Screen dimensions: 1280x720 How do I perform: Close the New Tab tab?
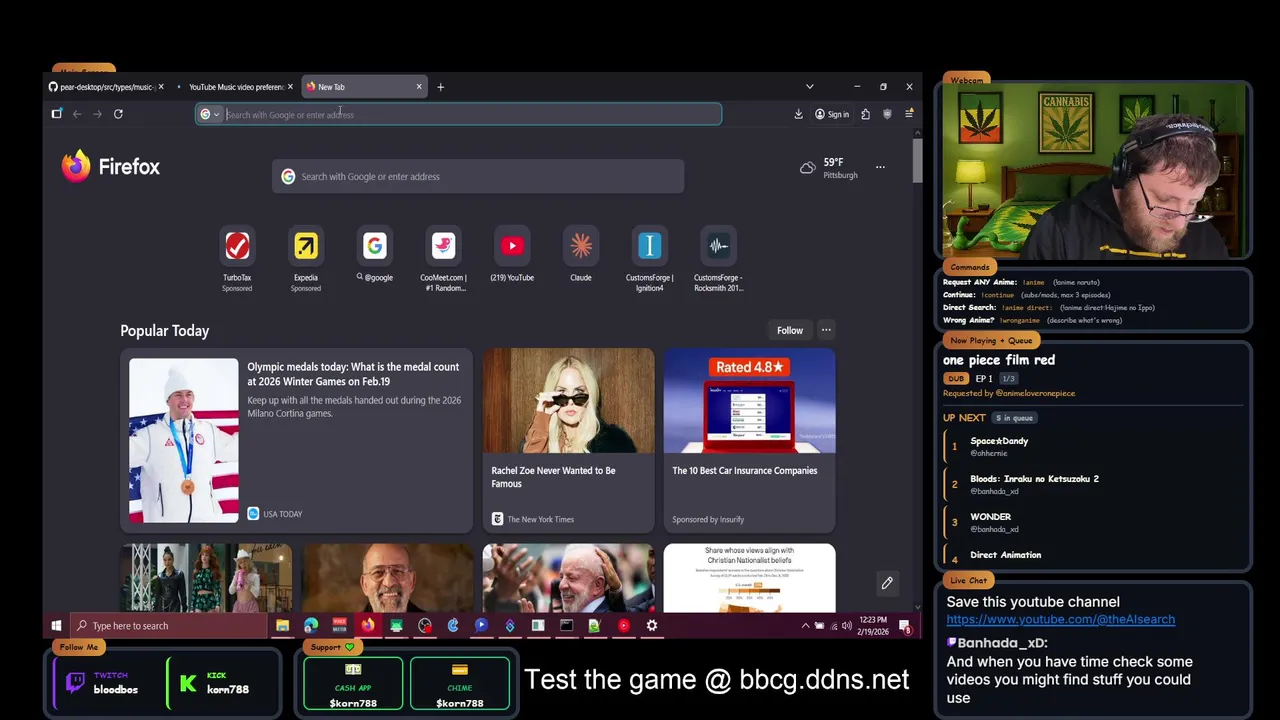(x=419, y=87)
